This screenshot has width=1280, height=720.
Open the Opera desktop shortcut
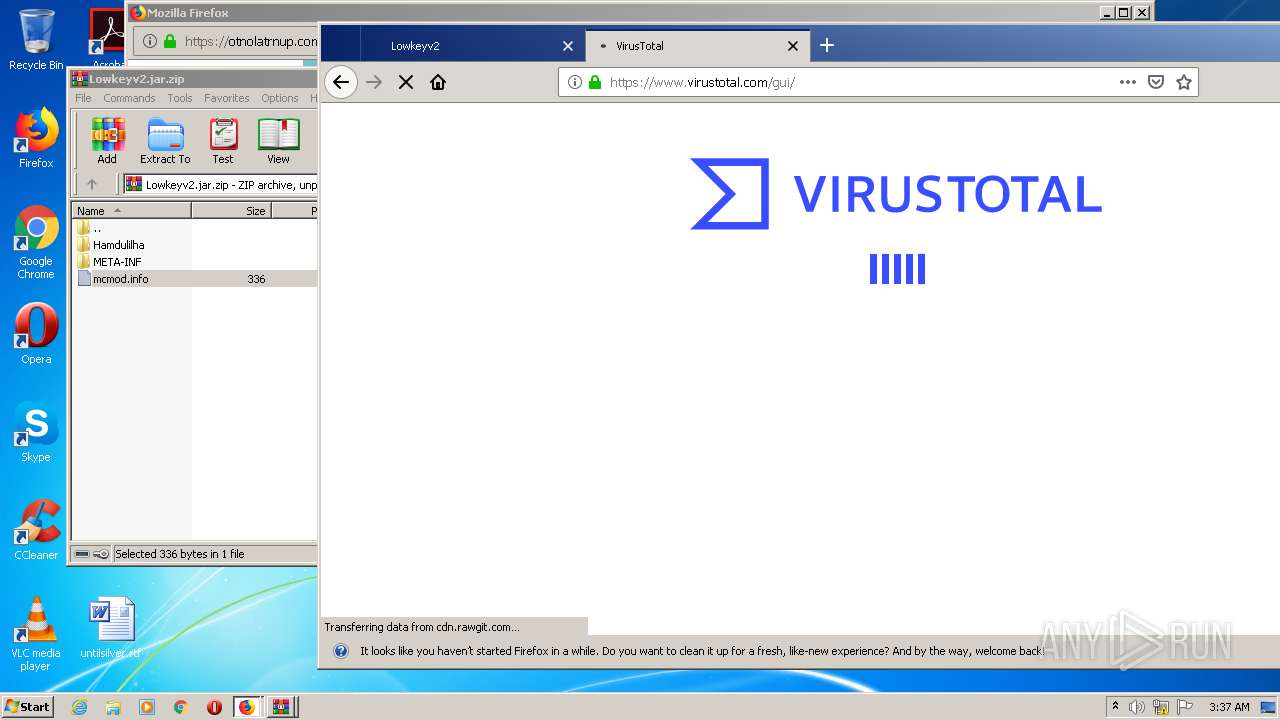coord(36,334)
